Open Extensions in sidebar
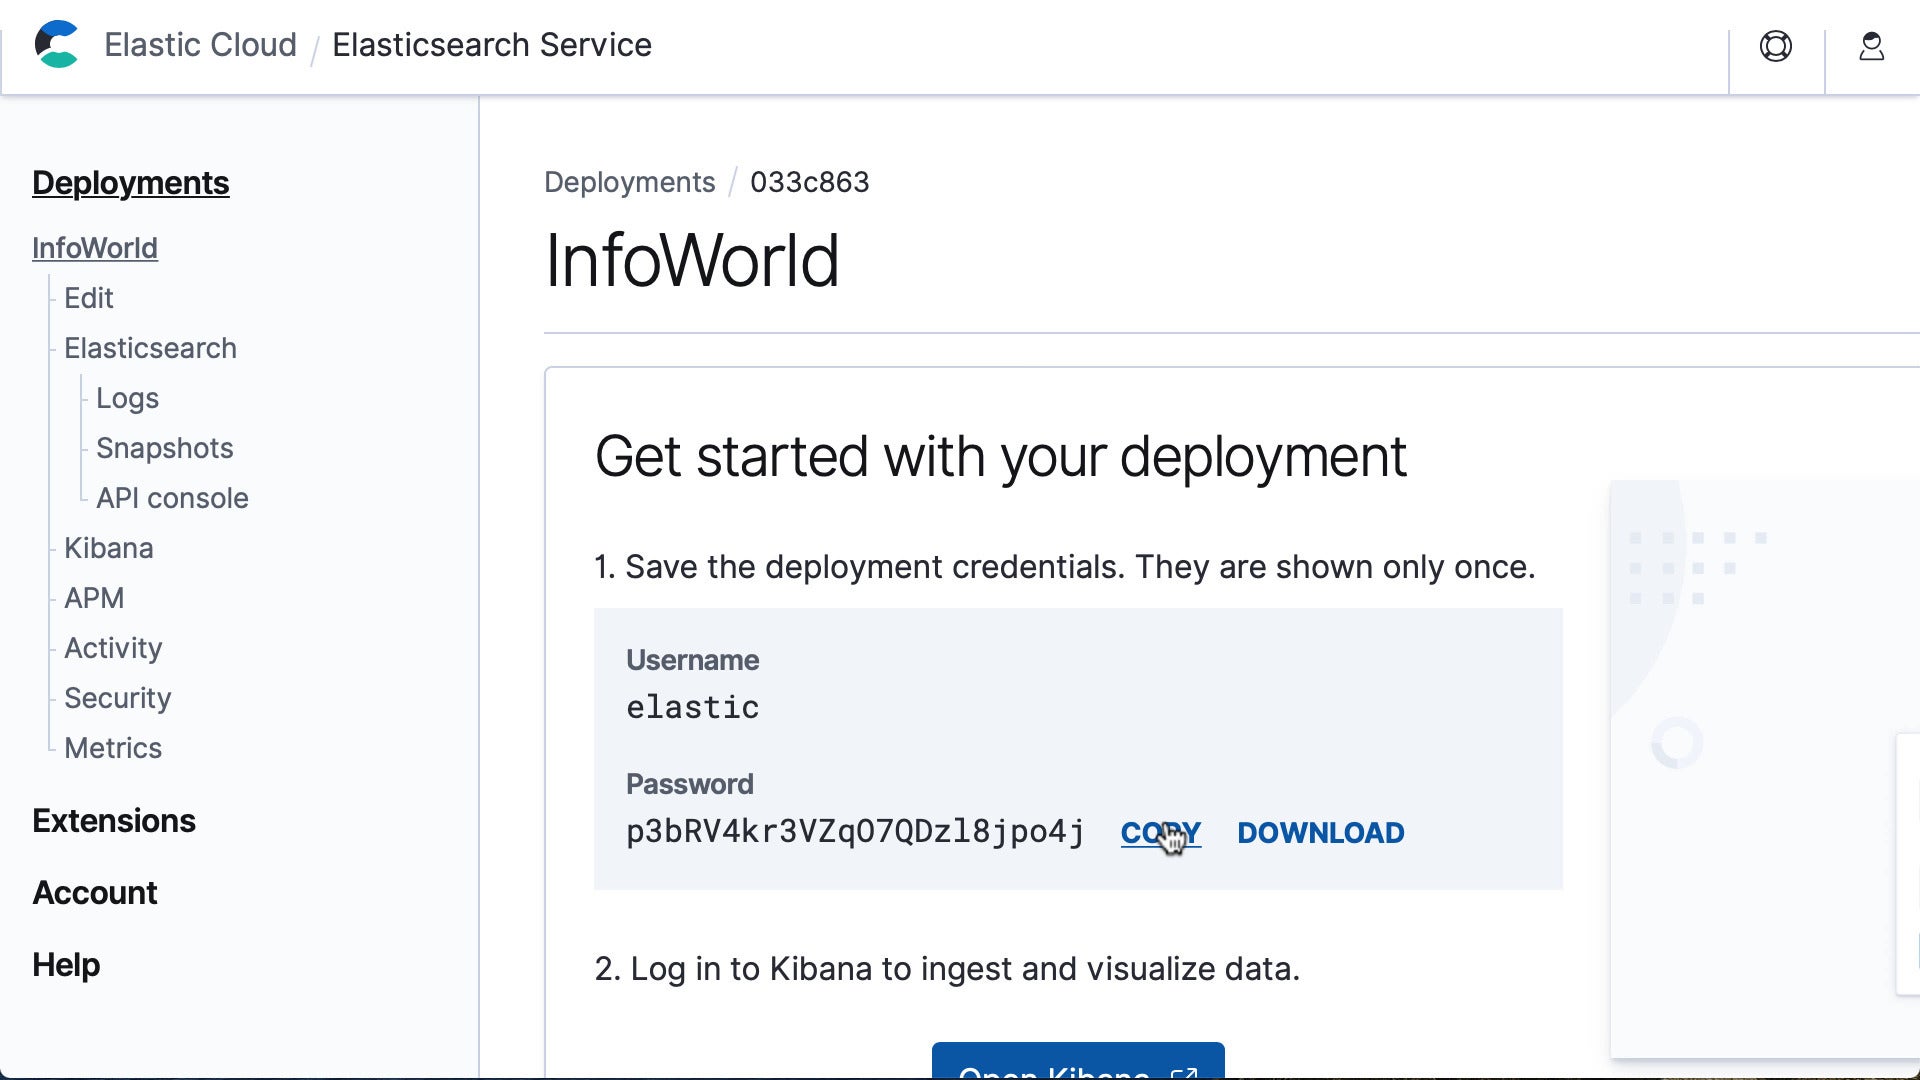 point(114,821)
